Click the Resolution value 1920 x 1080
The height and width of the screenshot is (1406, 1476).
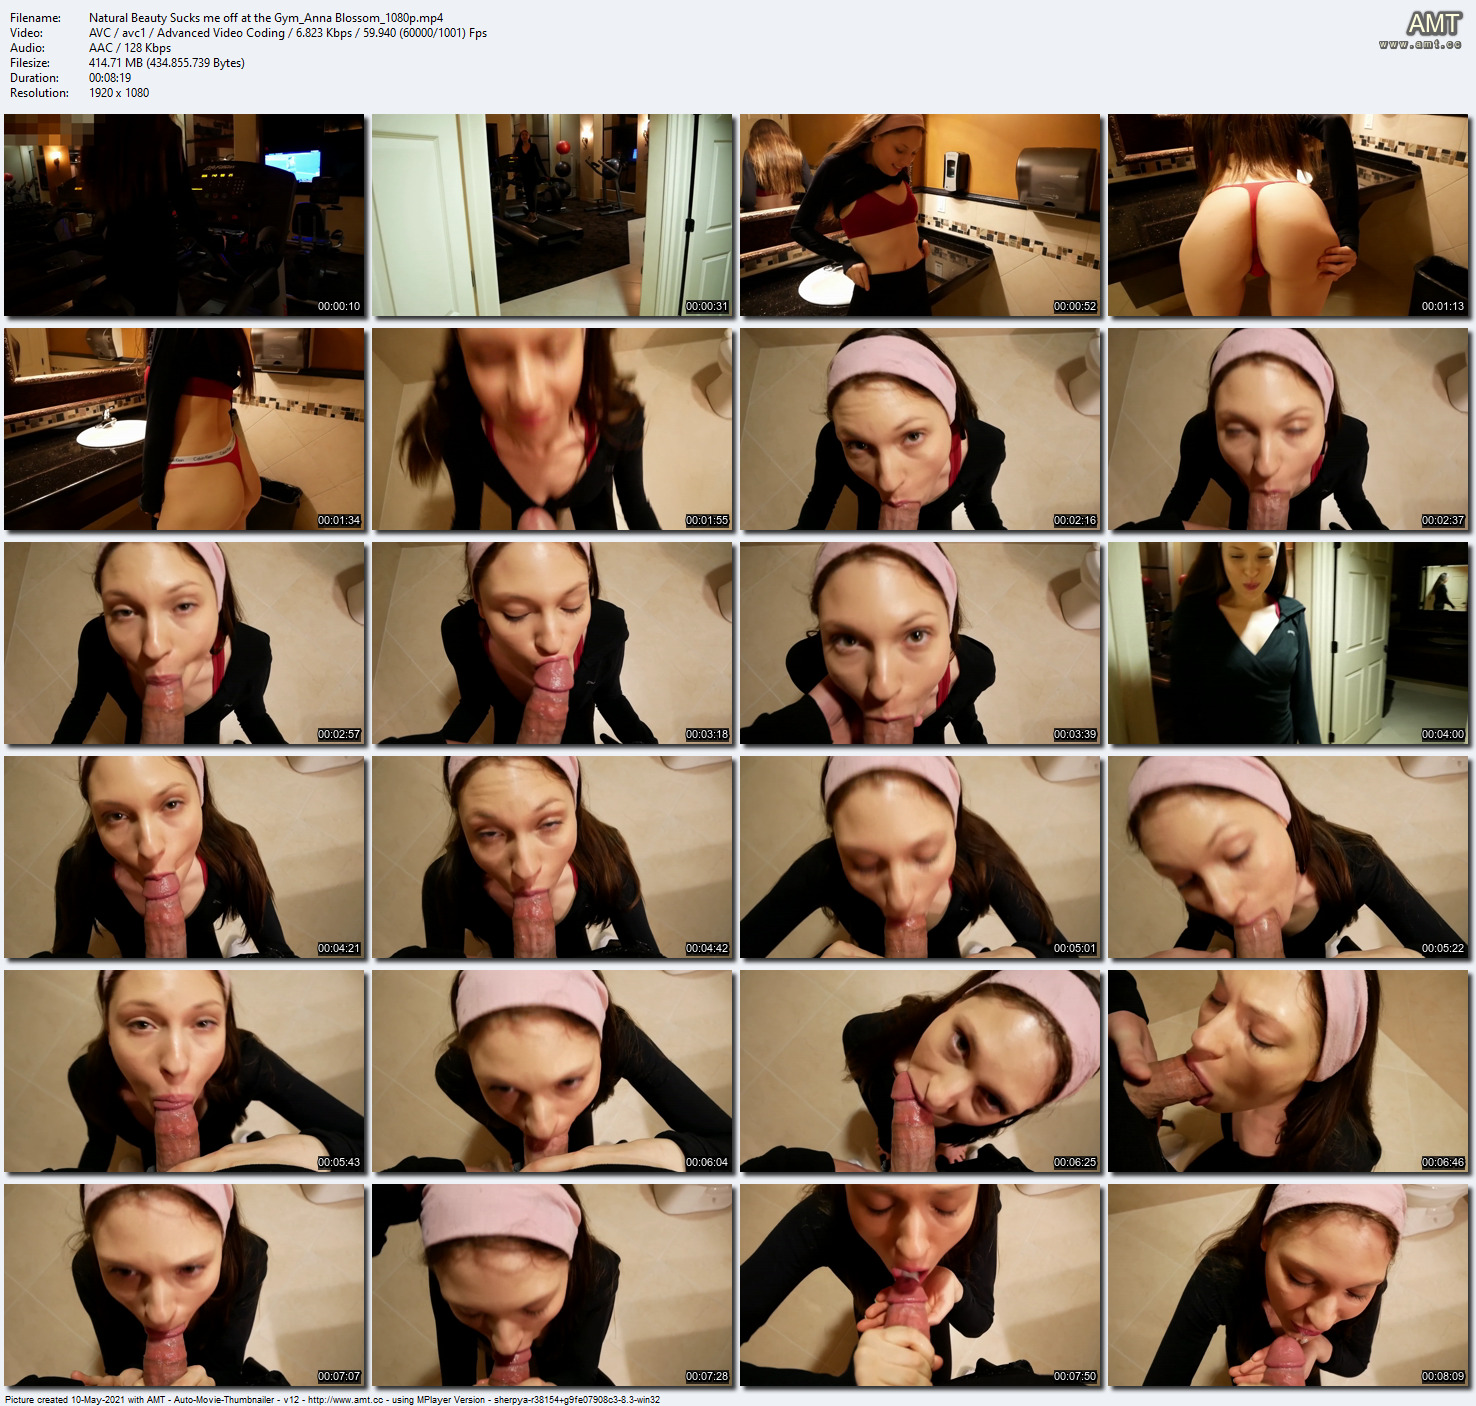coord(119,93)
